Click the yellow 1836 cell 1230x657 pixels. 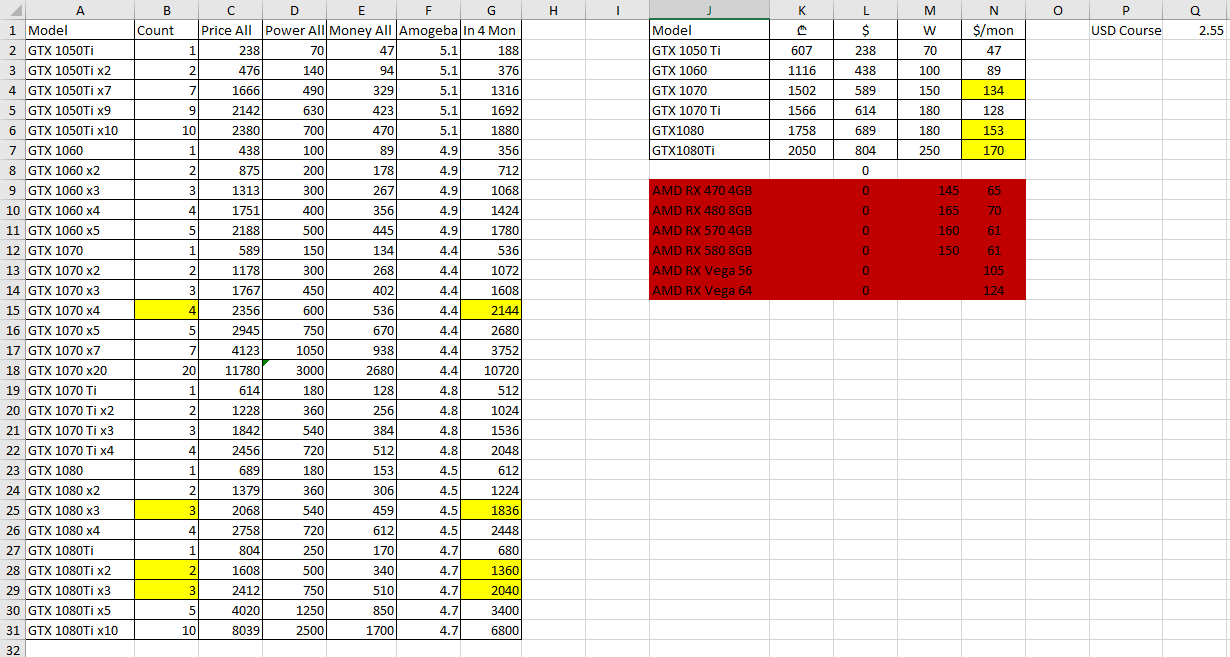click(x=491, y=510)
